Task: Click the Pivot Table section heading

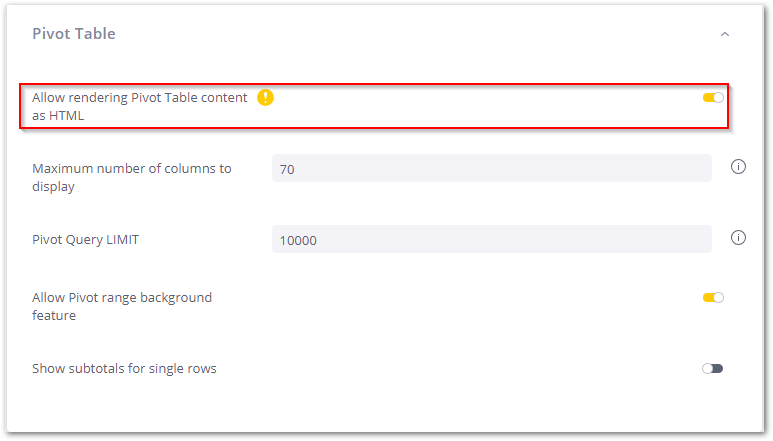Action: 74,34
